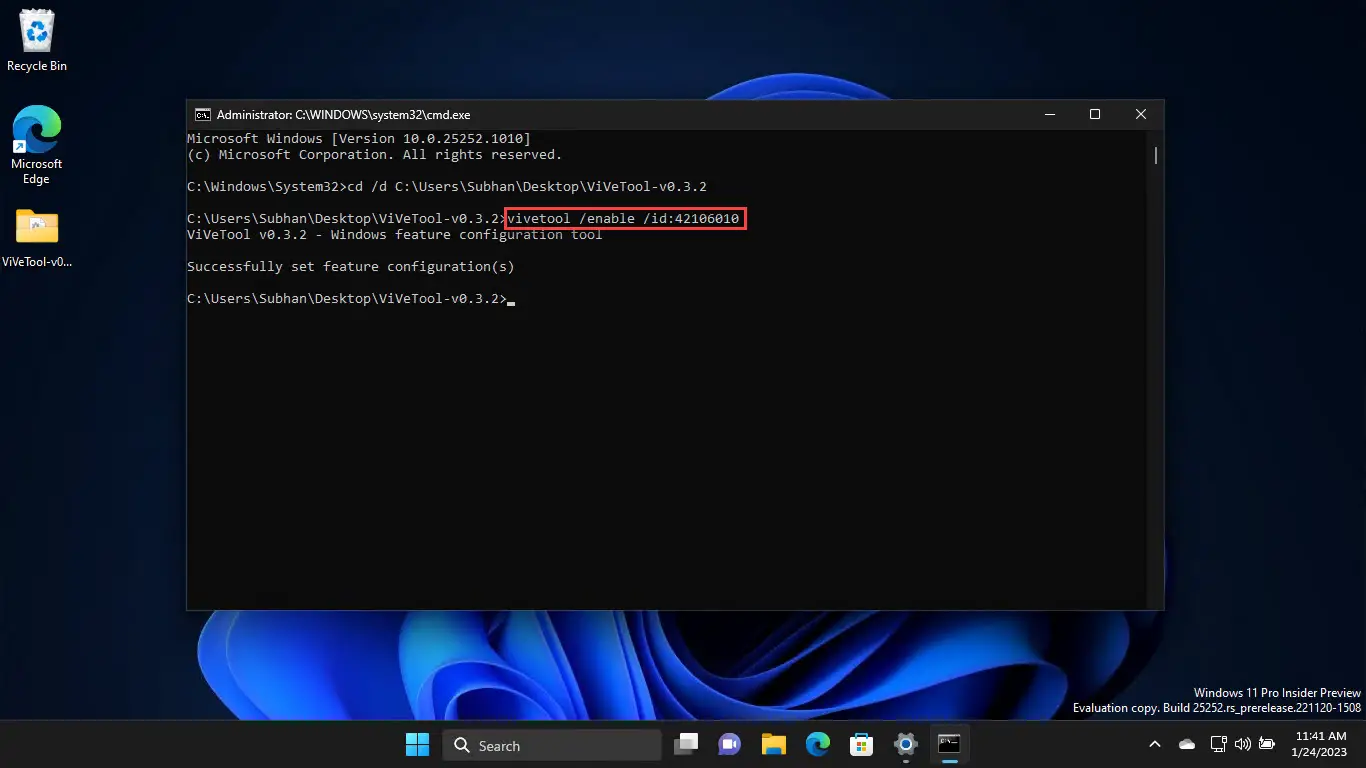Screen dimensions: 1366x768
Task: Click the cmd.exe title bar icon
Action: coord(202,115)
